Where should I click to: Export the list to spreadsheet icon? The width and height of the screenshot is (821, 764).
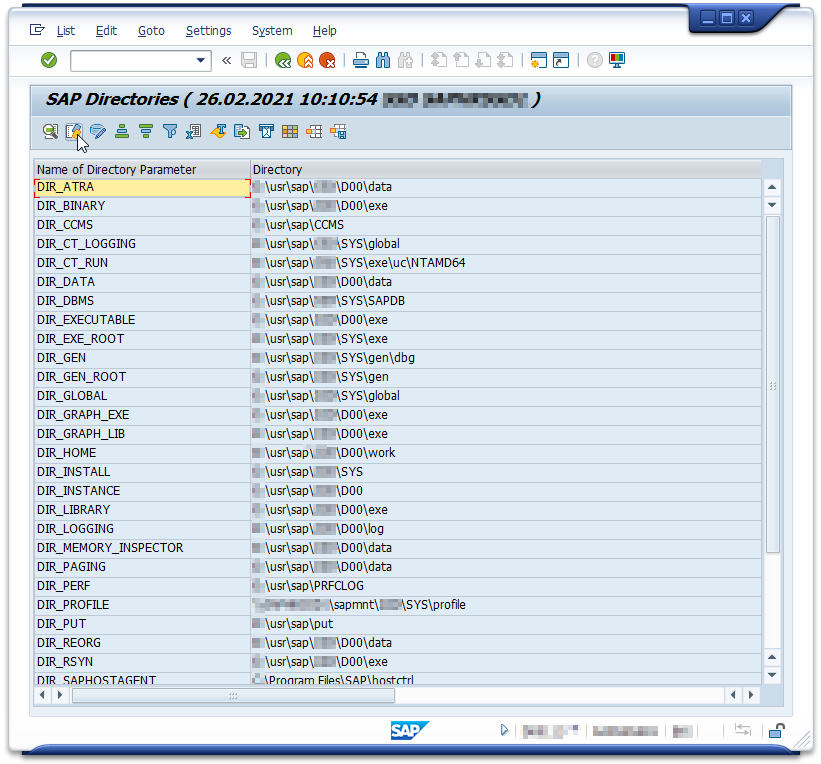coord(194,131)
